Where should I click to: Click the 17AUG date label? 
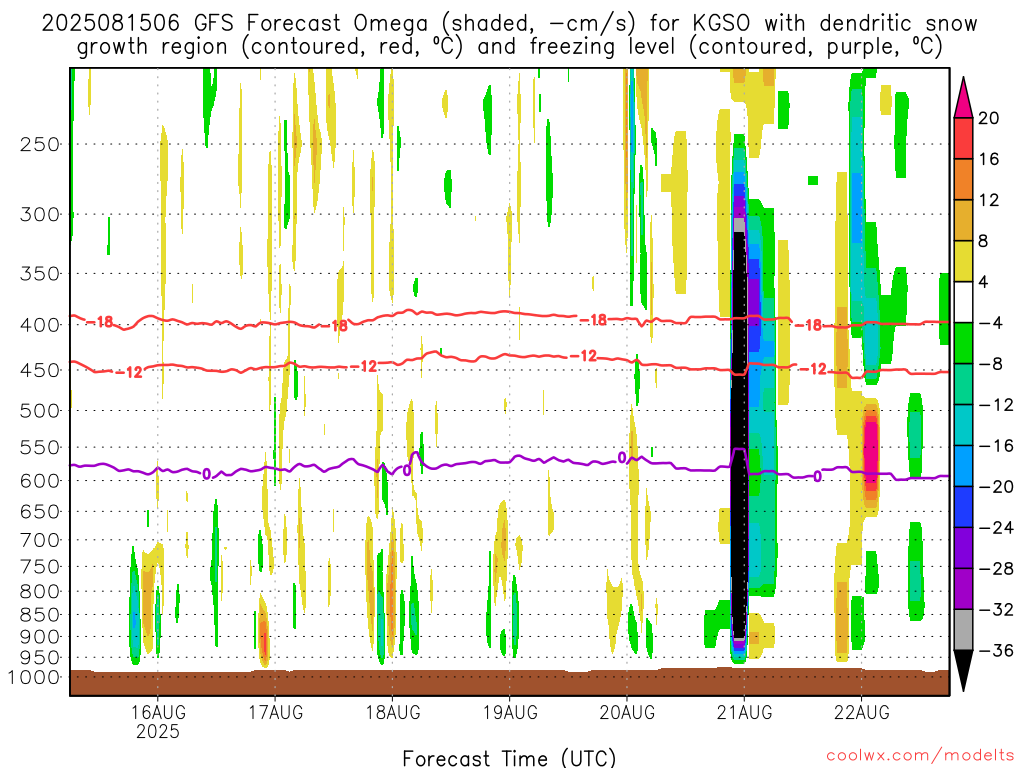click(x=275, y=712)
